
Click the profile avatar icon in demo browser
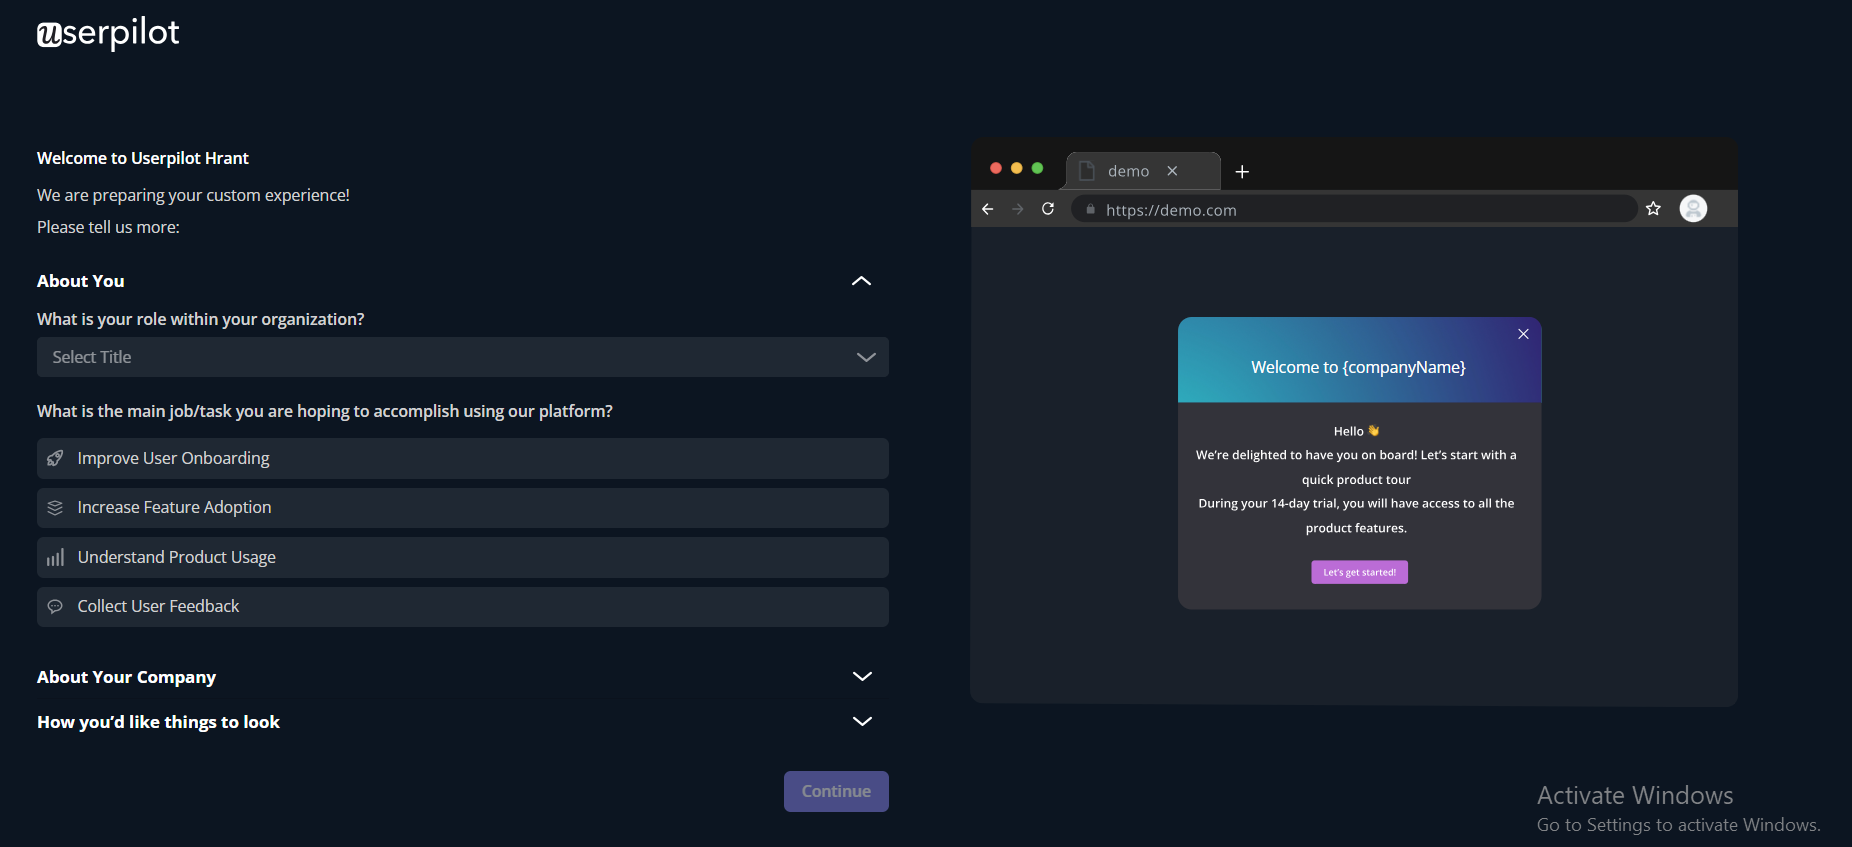1693,209
